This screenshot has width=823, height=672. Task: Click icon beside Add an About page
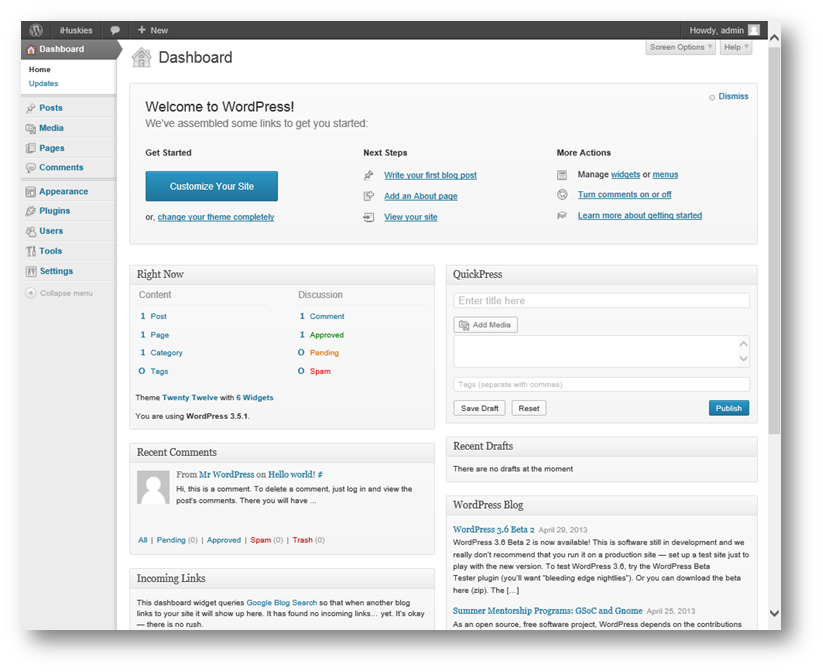(x=369, y=196)
